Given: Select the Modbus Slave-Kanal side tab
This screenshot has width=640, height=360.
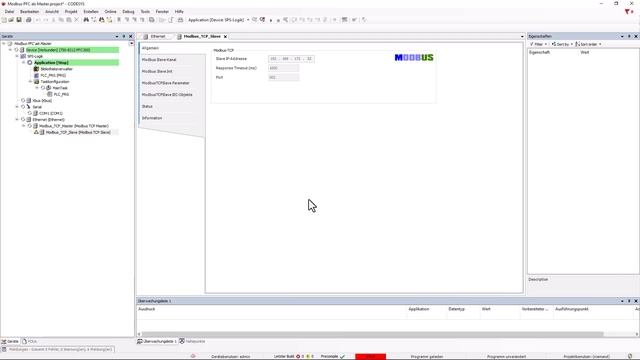Looking at the screenshot, I should point(159,60).
